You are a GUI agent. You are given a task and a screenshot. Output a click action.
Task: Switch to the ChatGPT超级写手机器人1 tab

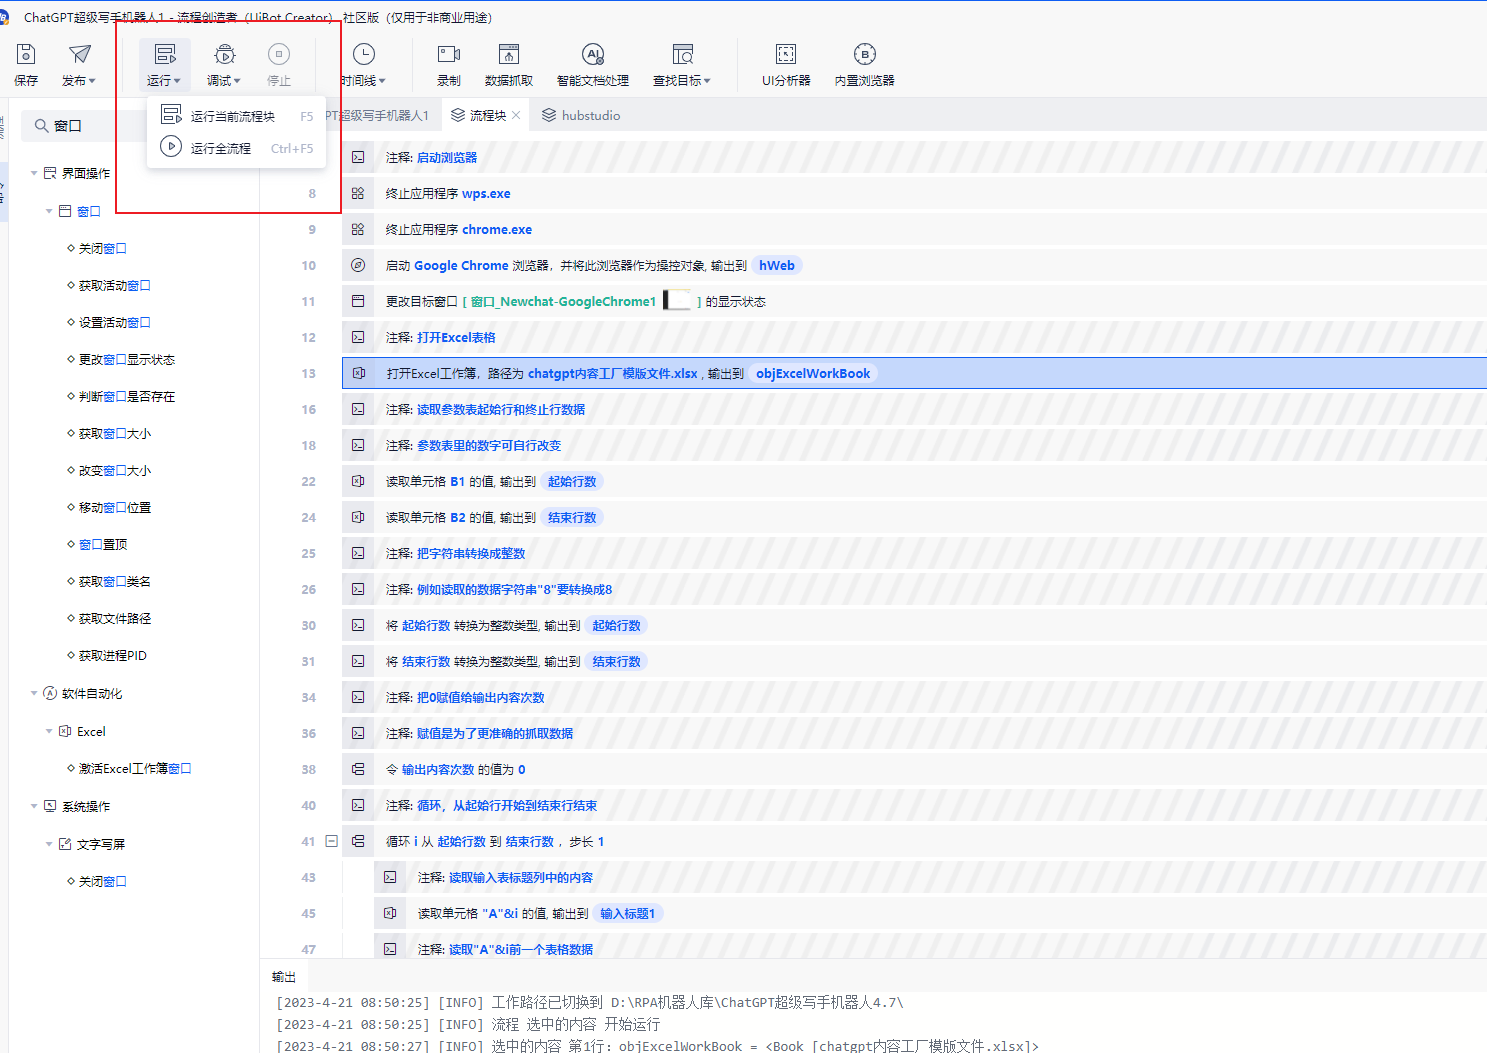(385, 116)
